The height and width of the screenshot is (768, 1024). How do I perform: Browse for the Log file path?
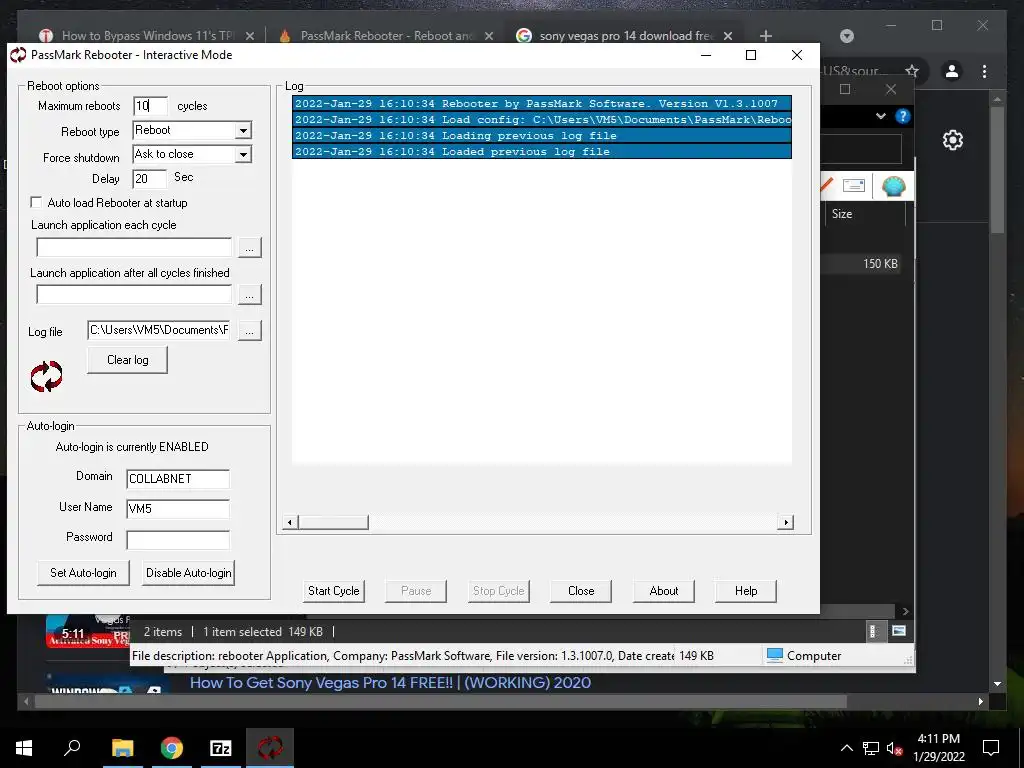(249, 330)
